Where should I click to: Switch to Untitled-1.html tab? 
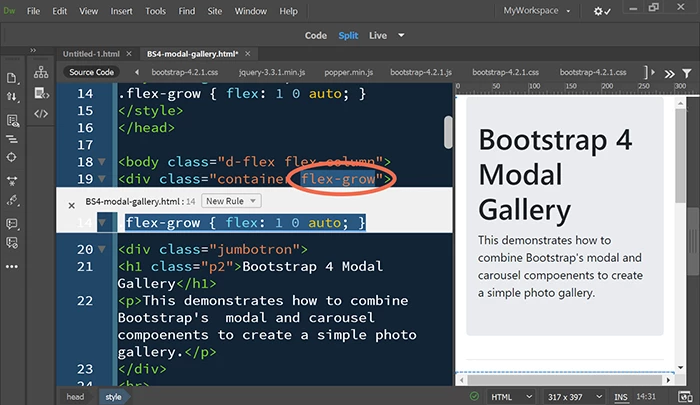91,54
